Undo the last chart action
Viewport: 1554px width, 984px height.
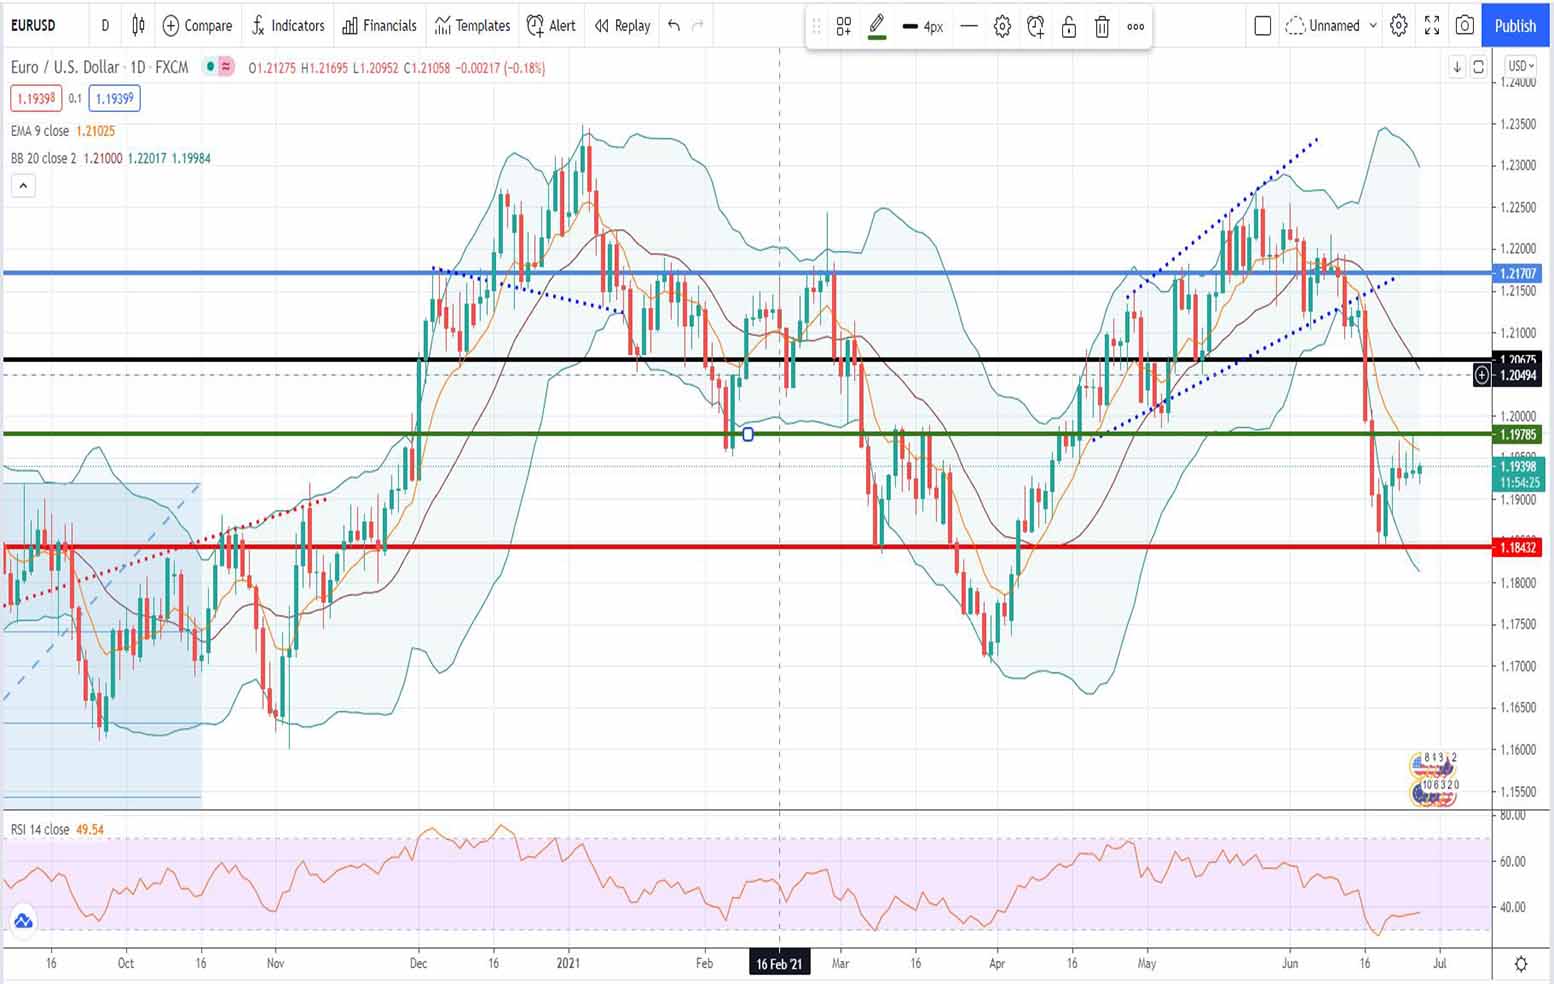[674, 25]
